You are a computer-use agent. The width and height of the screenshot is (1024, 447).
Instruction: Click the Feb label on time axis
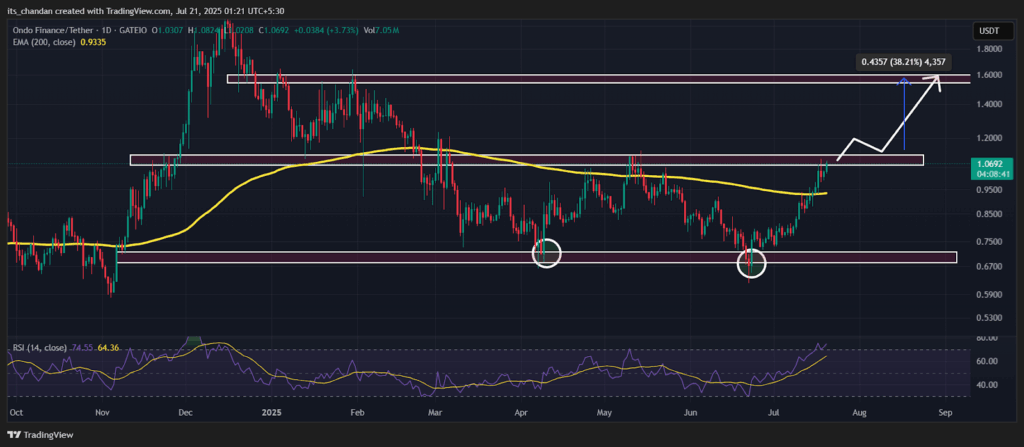point(356,413)
